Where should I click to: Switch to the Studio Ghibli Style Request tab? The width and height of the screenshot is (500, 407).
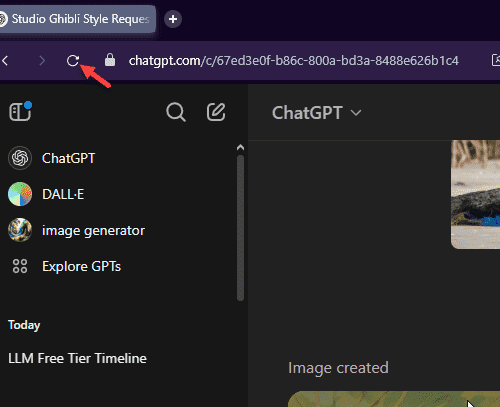pos(77,19)
